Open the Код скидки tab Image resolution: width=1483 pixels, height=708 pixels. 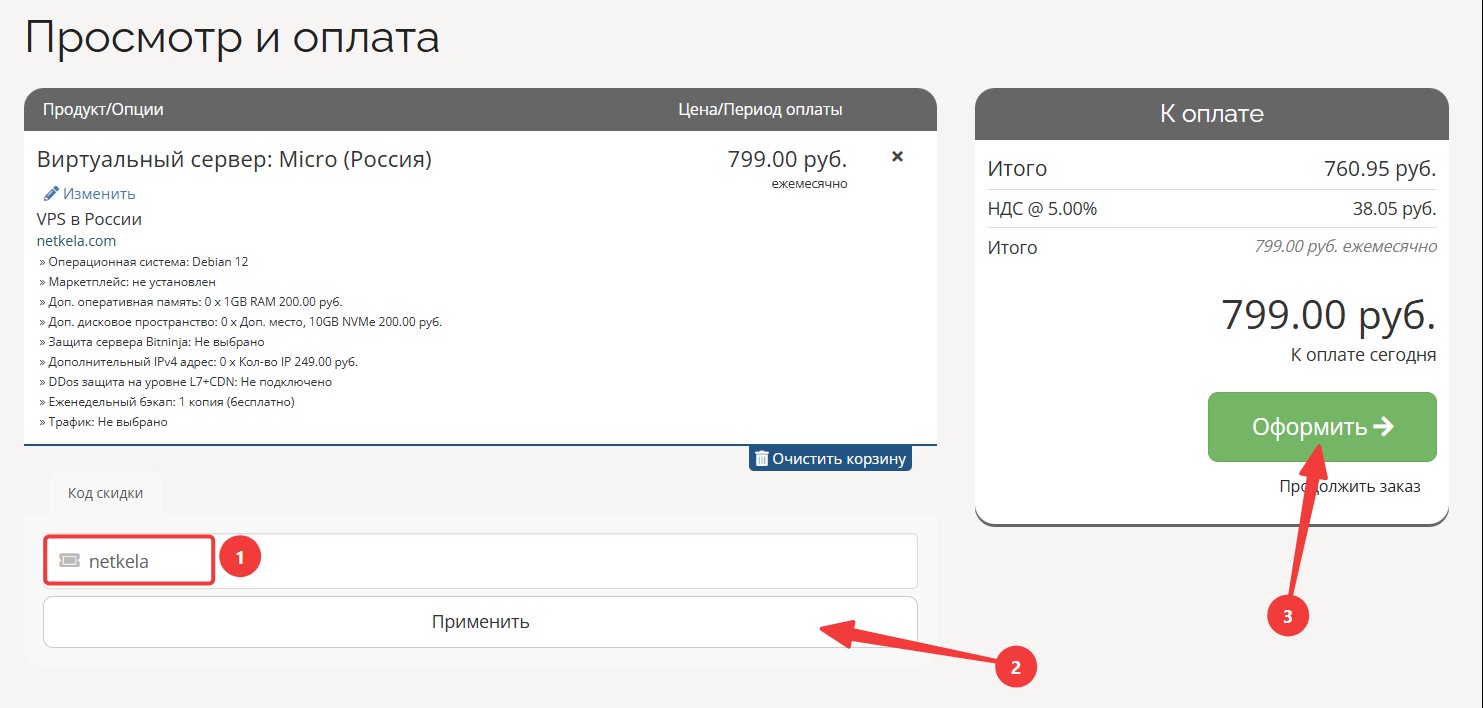click(105, 493)
